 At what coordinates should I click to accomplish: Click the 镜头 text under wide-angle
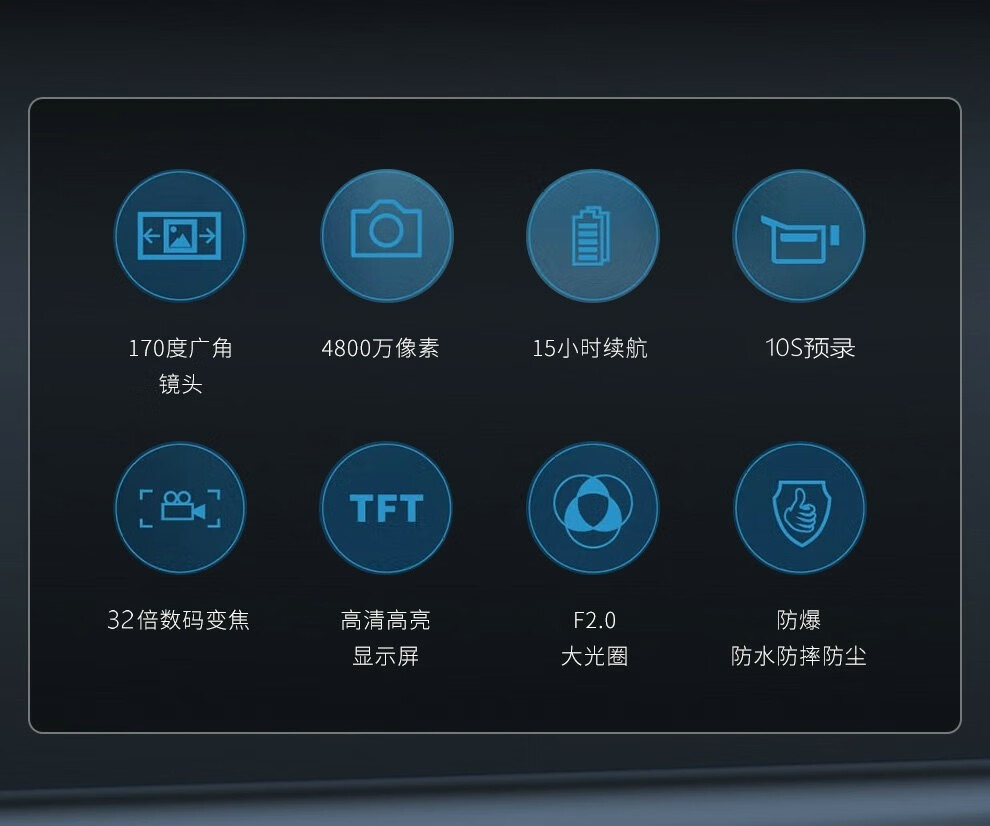pyautogui.click(x=181, y=384)
